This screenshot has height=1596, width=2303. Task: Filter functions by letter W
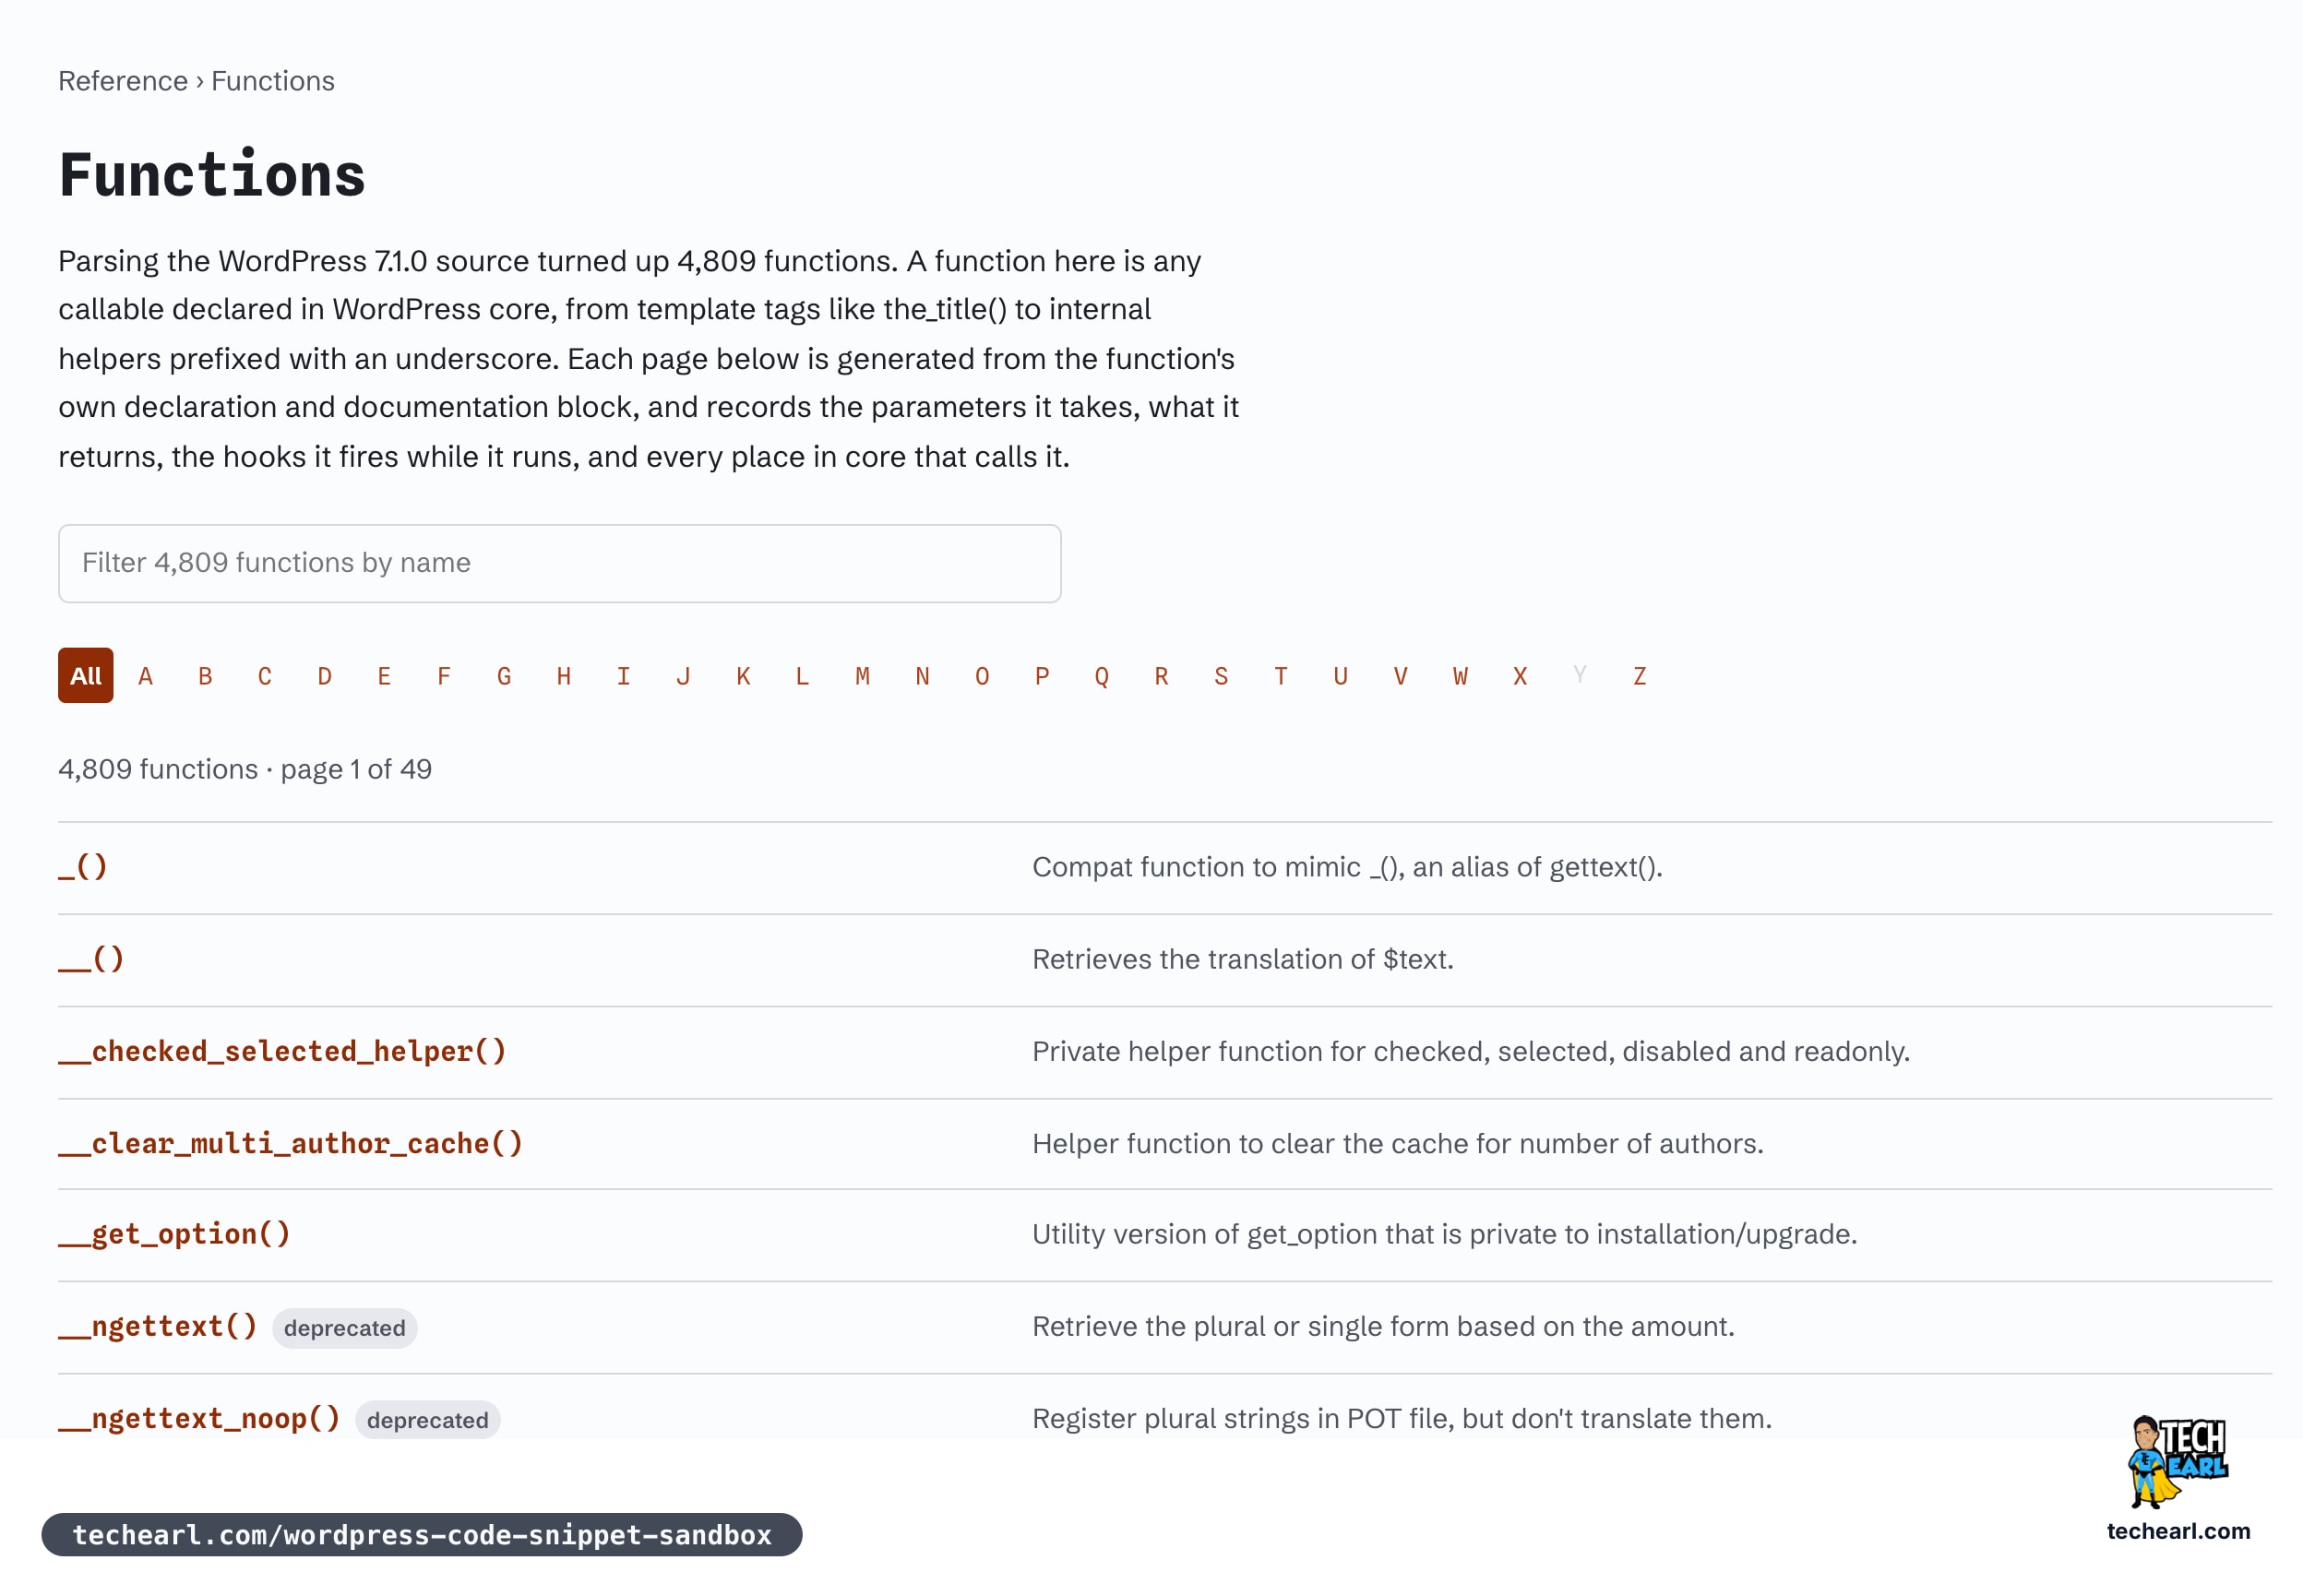tap(1460, 676)
